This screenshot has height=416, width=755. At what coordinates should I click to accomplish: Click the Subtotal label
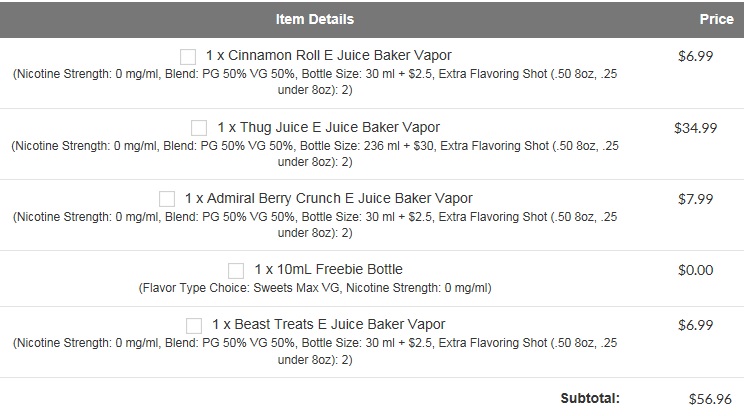590,397
